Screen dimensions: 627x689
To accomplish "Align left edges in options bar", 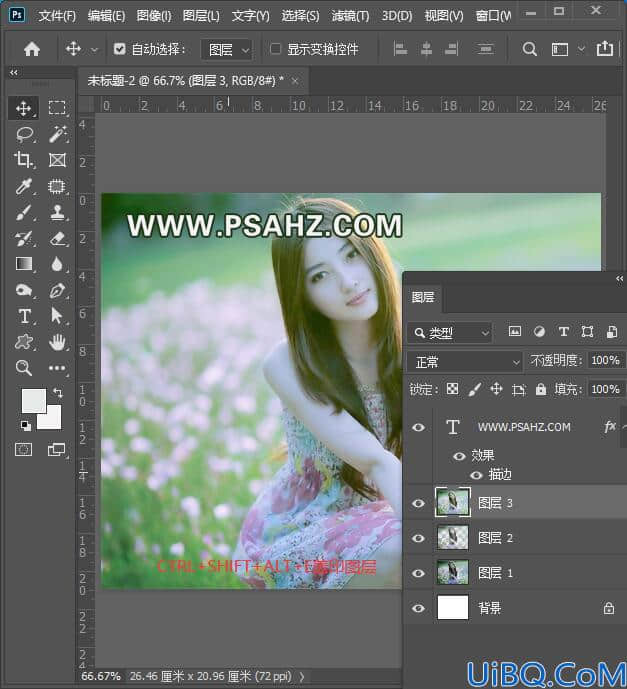I will coord(400,49).
